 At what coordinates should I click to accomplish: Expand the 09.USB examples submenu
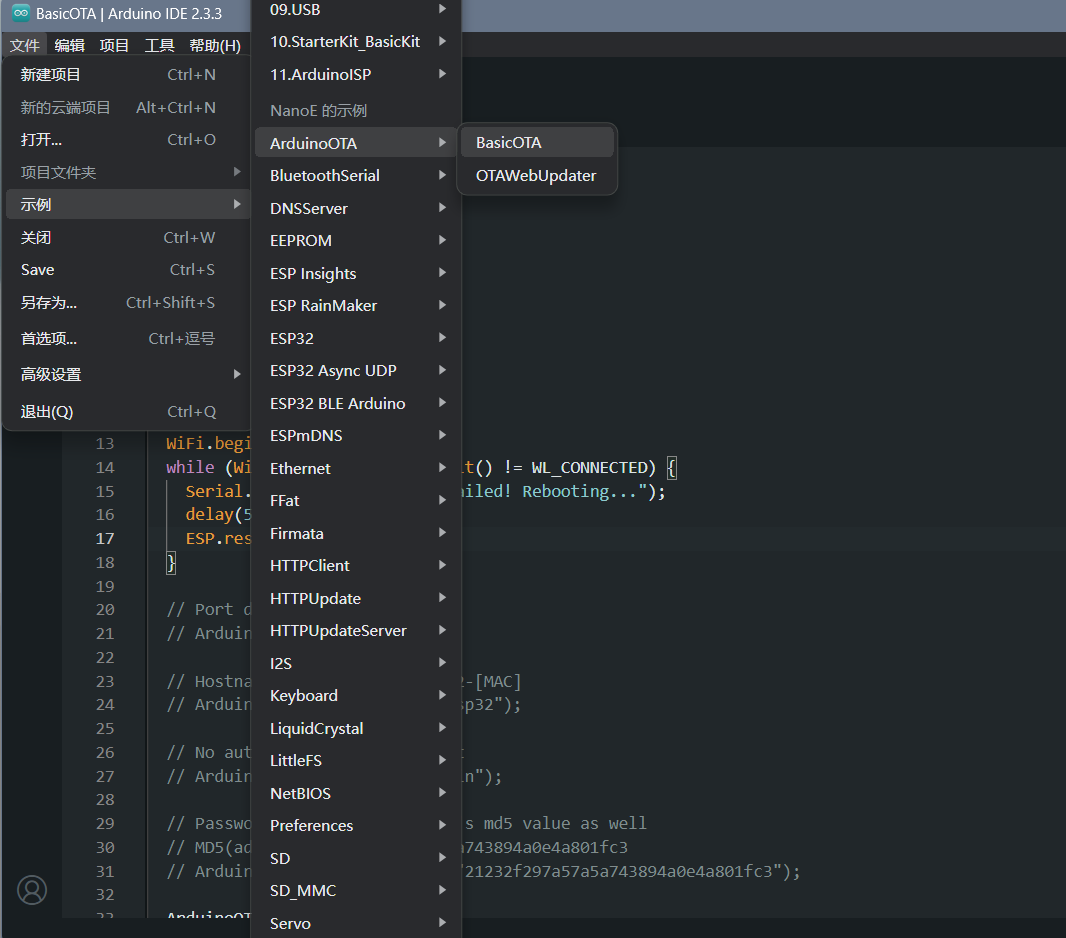(x=357, y=10)
